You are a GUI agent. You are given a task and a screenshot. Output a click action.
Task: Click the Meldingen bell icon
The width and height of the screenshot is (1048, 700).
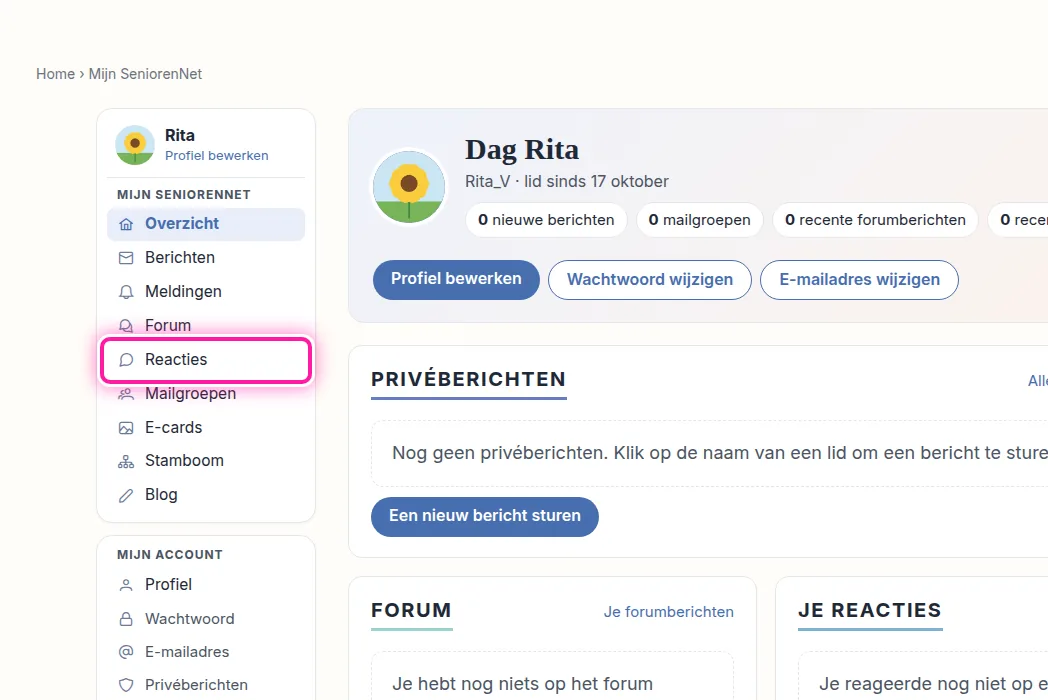(x=126, y=292)
